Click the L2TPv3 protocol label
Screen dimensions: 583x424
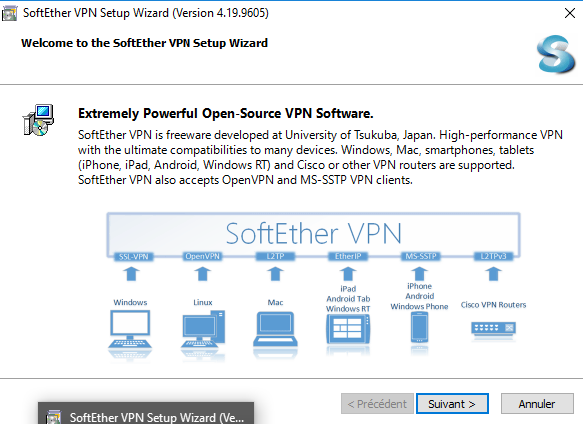(493, 256)
